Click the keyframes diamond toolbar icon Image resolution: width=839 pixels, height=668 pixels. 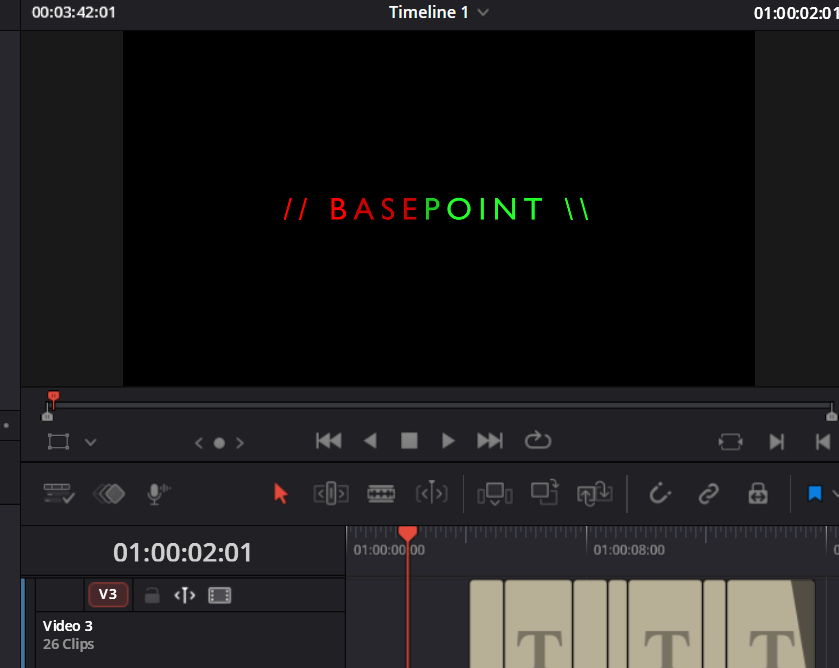(109, 494)
